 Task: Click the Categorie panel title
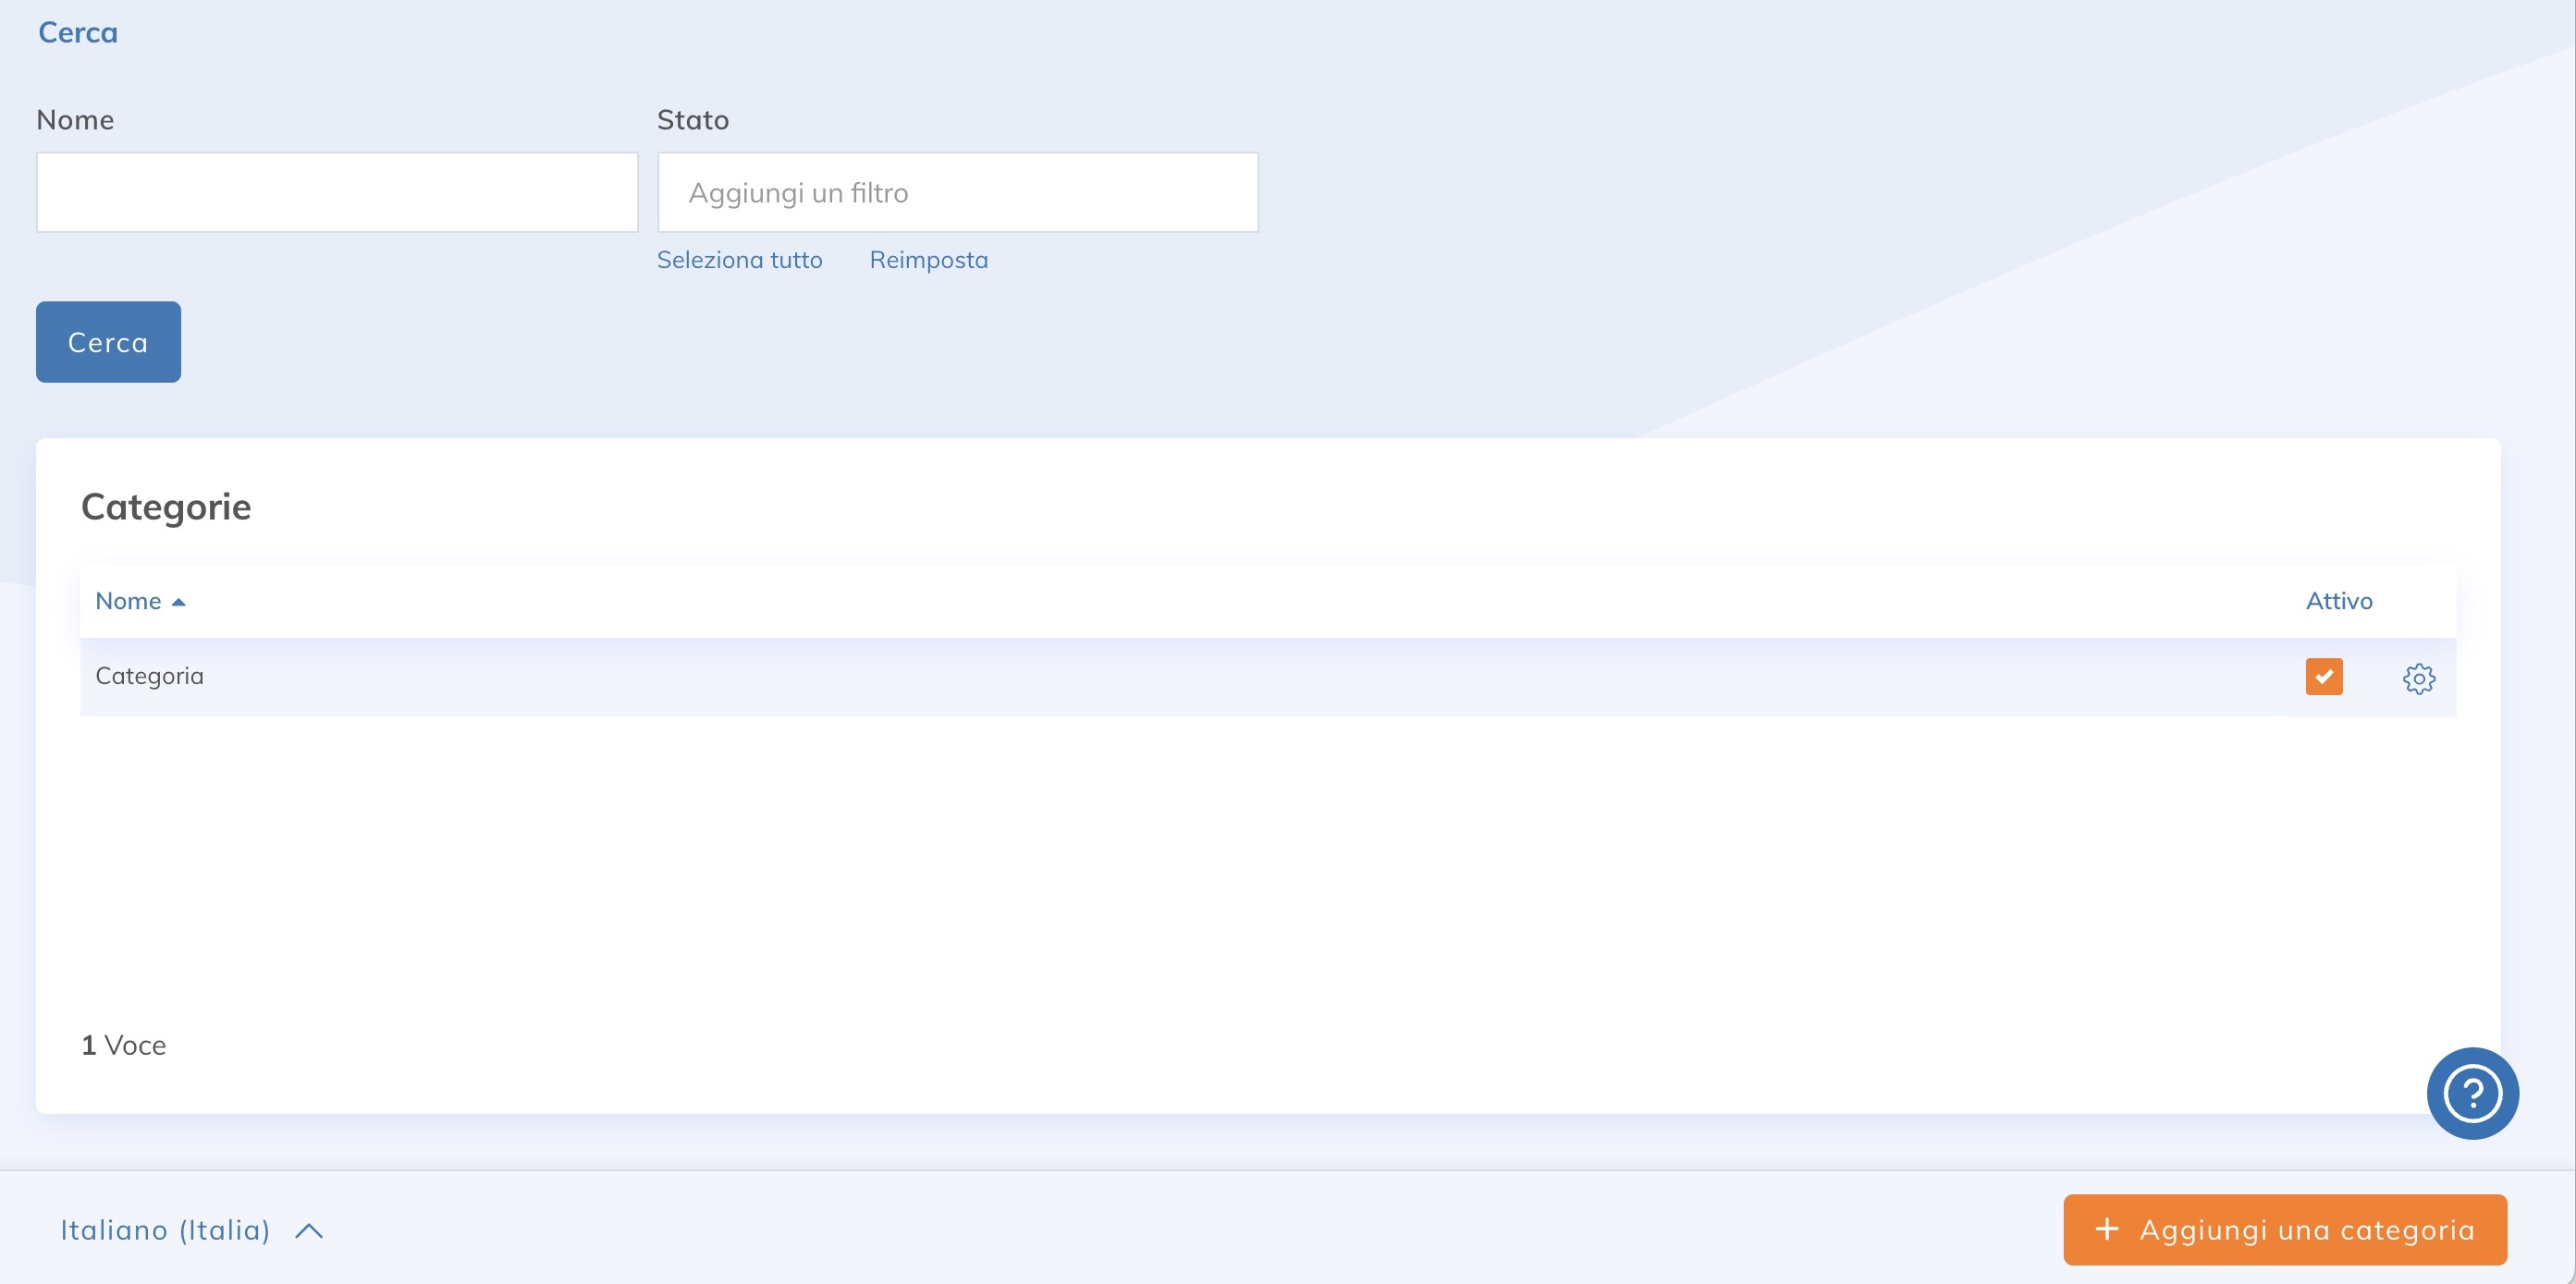[x=166, y=507]
